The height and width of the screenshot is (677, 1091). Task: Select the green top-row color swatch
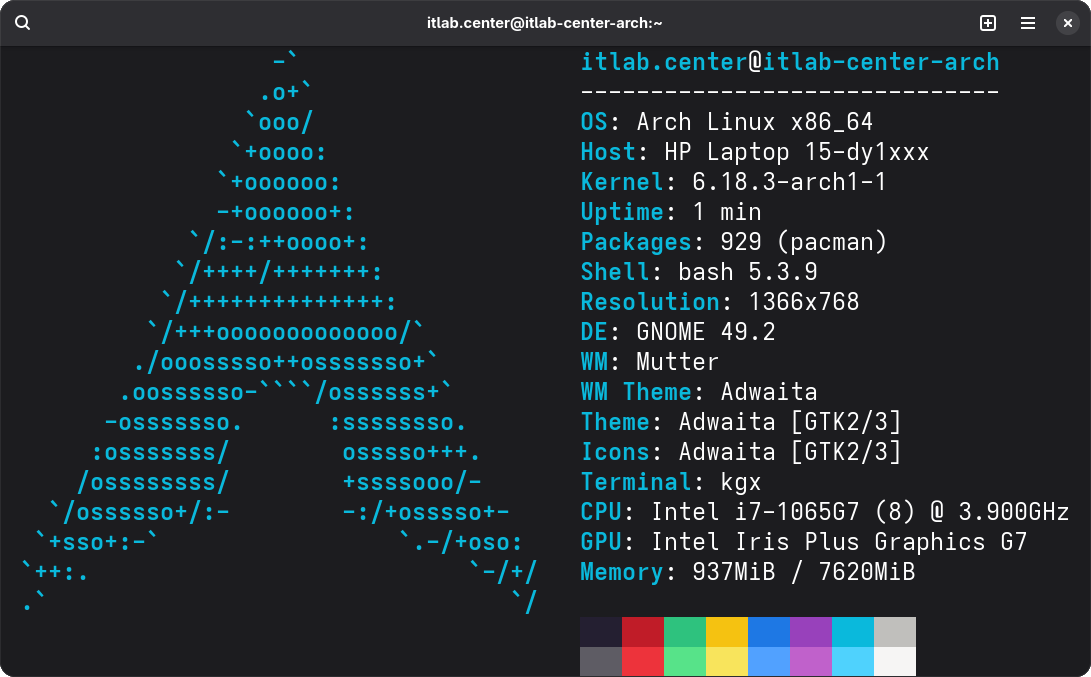(684, 631)
